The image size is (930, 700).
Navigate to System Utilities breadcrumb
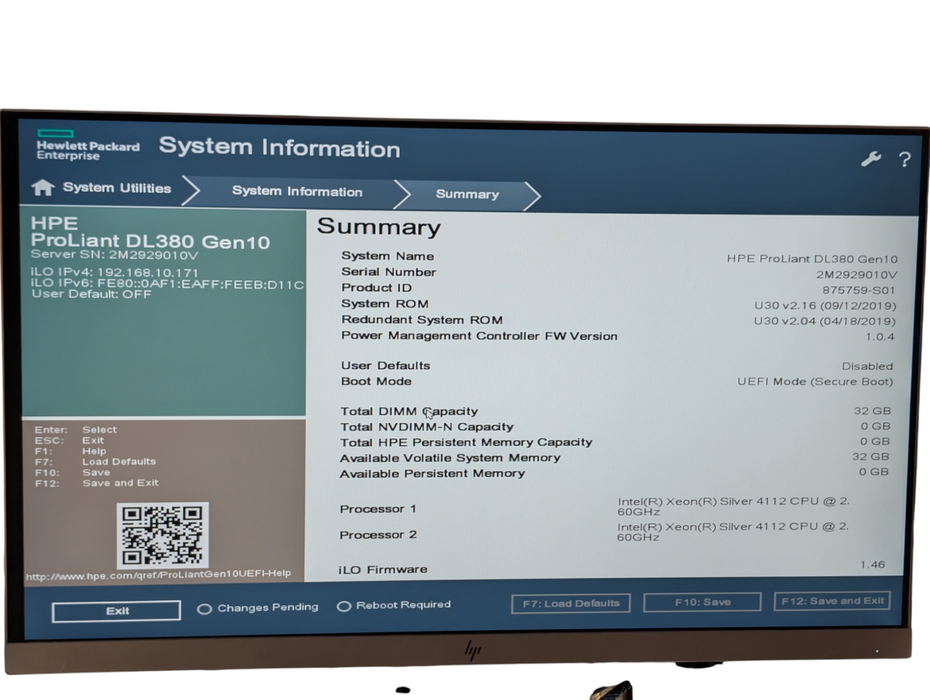[x=117, y=188]
